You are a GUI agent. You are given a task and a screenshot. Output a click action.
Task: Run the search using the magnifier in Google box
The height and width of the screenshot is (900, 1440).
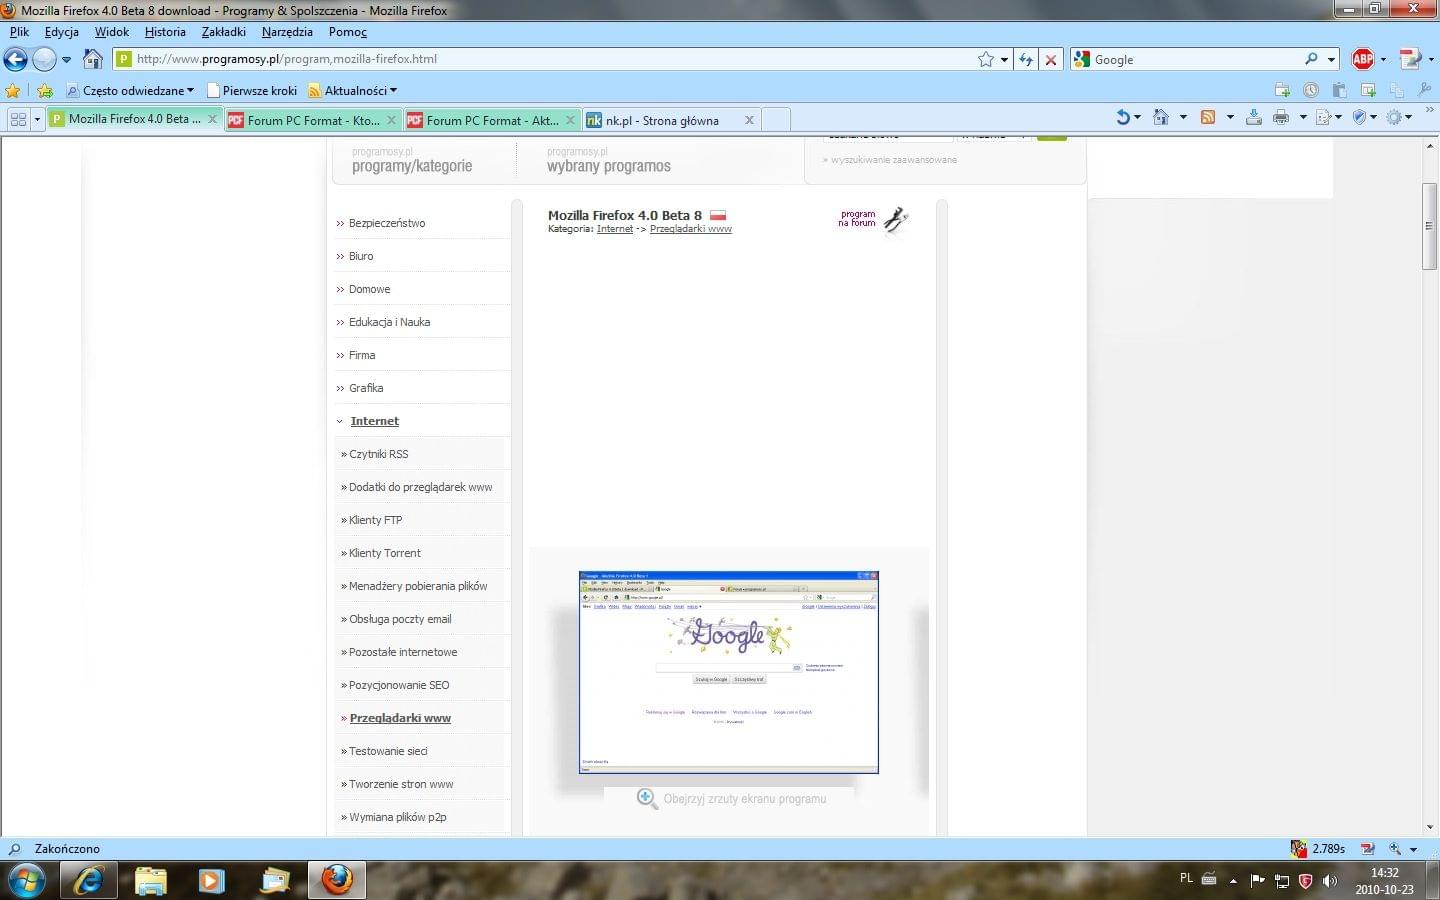pos(1311,59)
